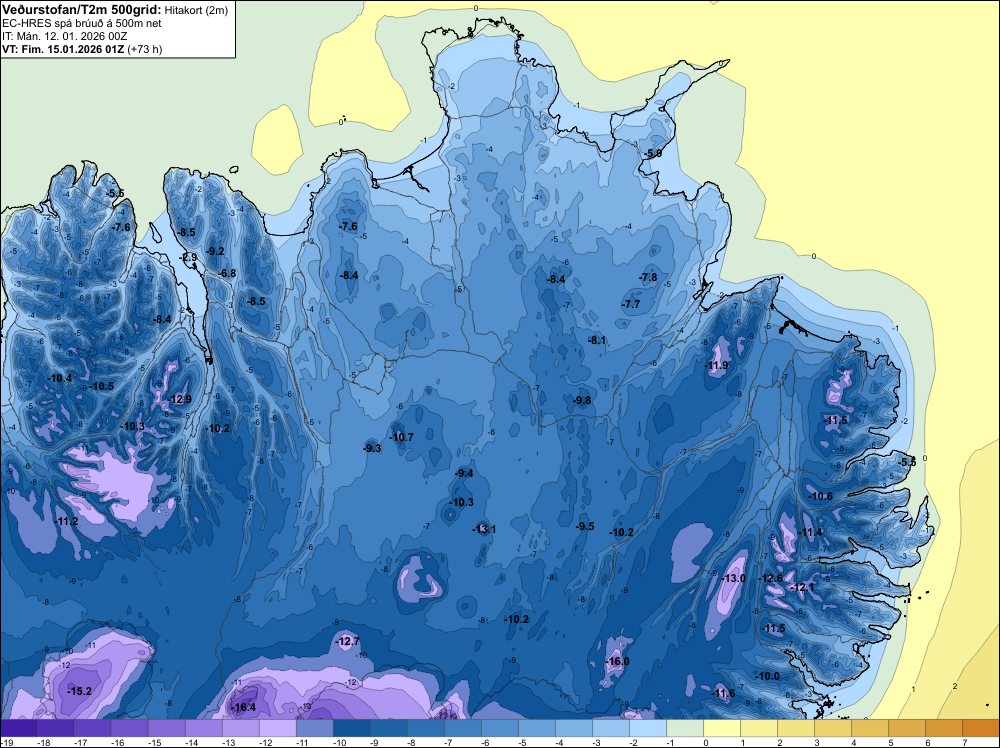
Task: Click the valid time 'VT: Fim. 15.01.2026 01Z'
Action: (x=63, y=49)
